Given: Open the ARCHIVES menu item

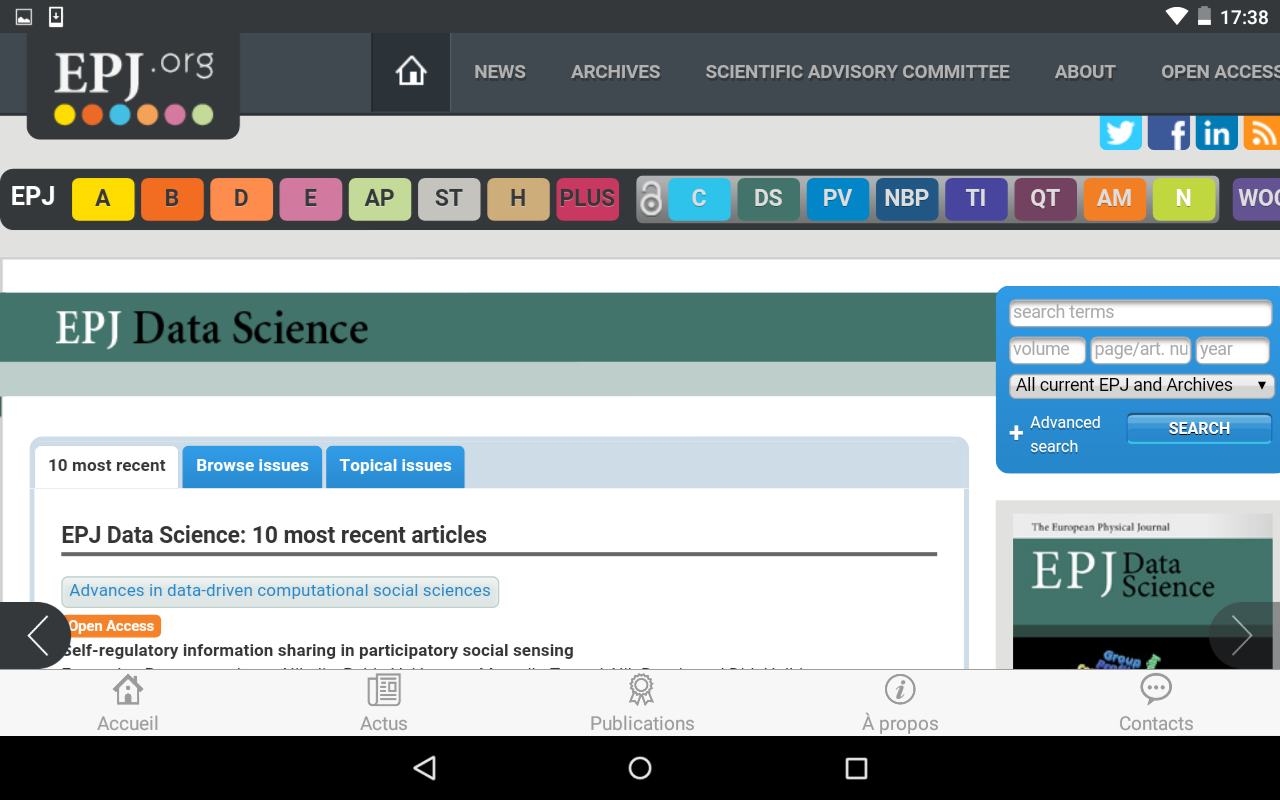Looking at the screenshot, I should 615,72.
